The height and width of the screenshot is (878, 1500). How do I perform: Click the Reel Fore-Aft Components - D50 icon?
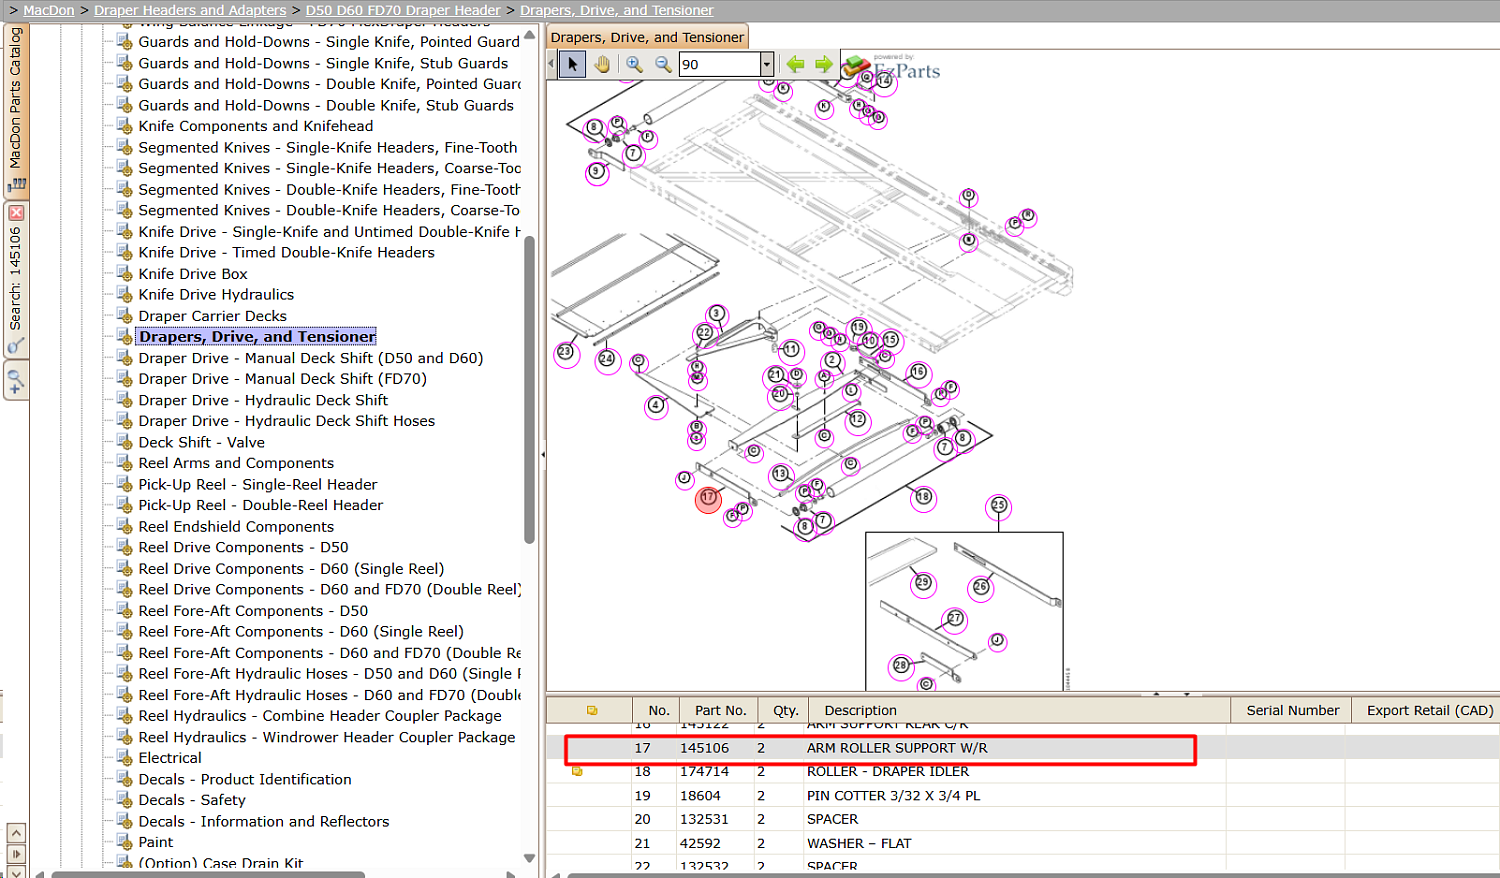(124, 611)
